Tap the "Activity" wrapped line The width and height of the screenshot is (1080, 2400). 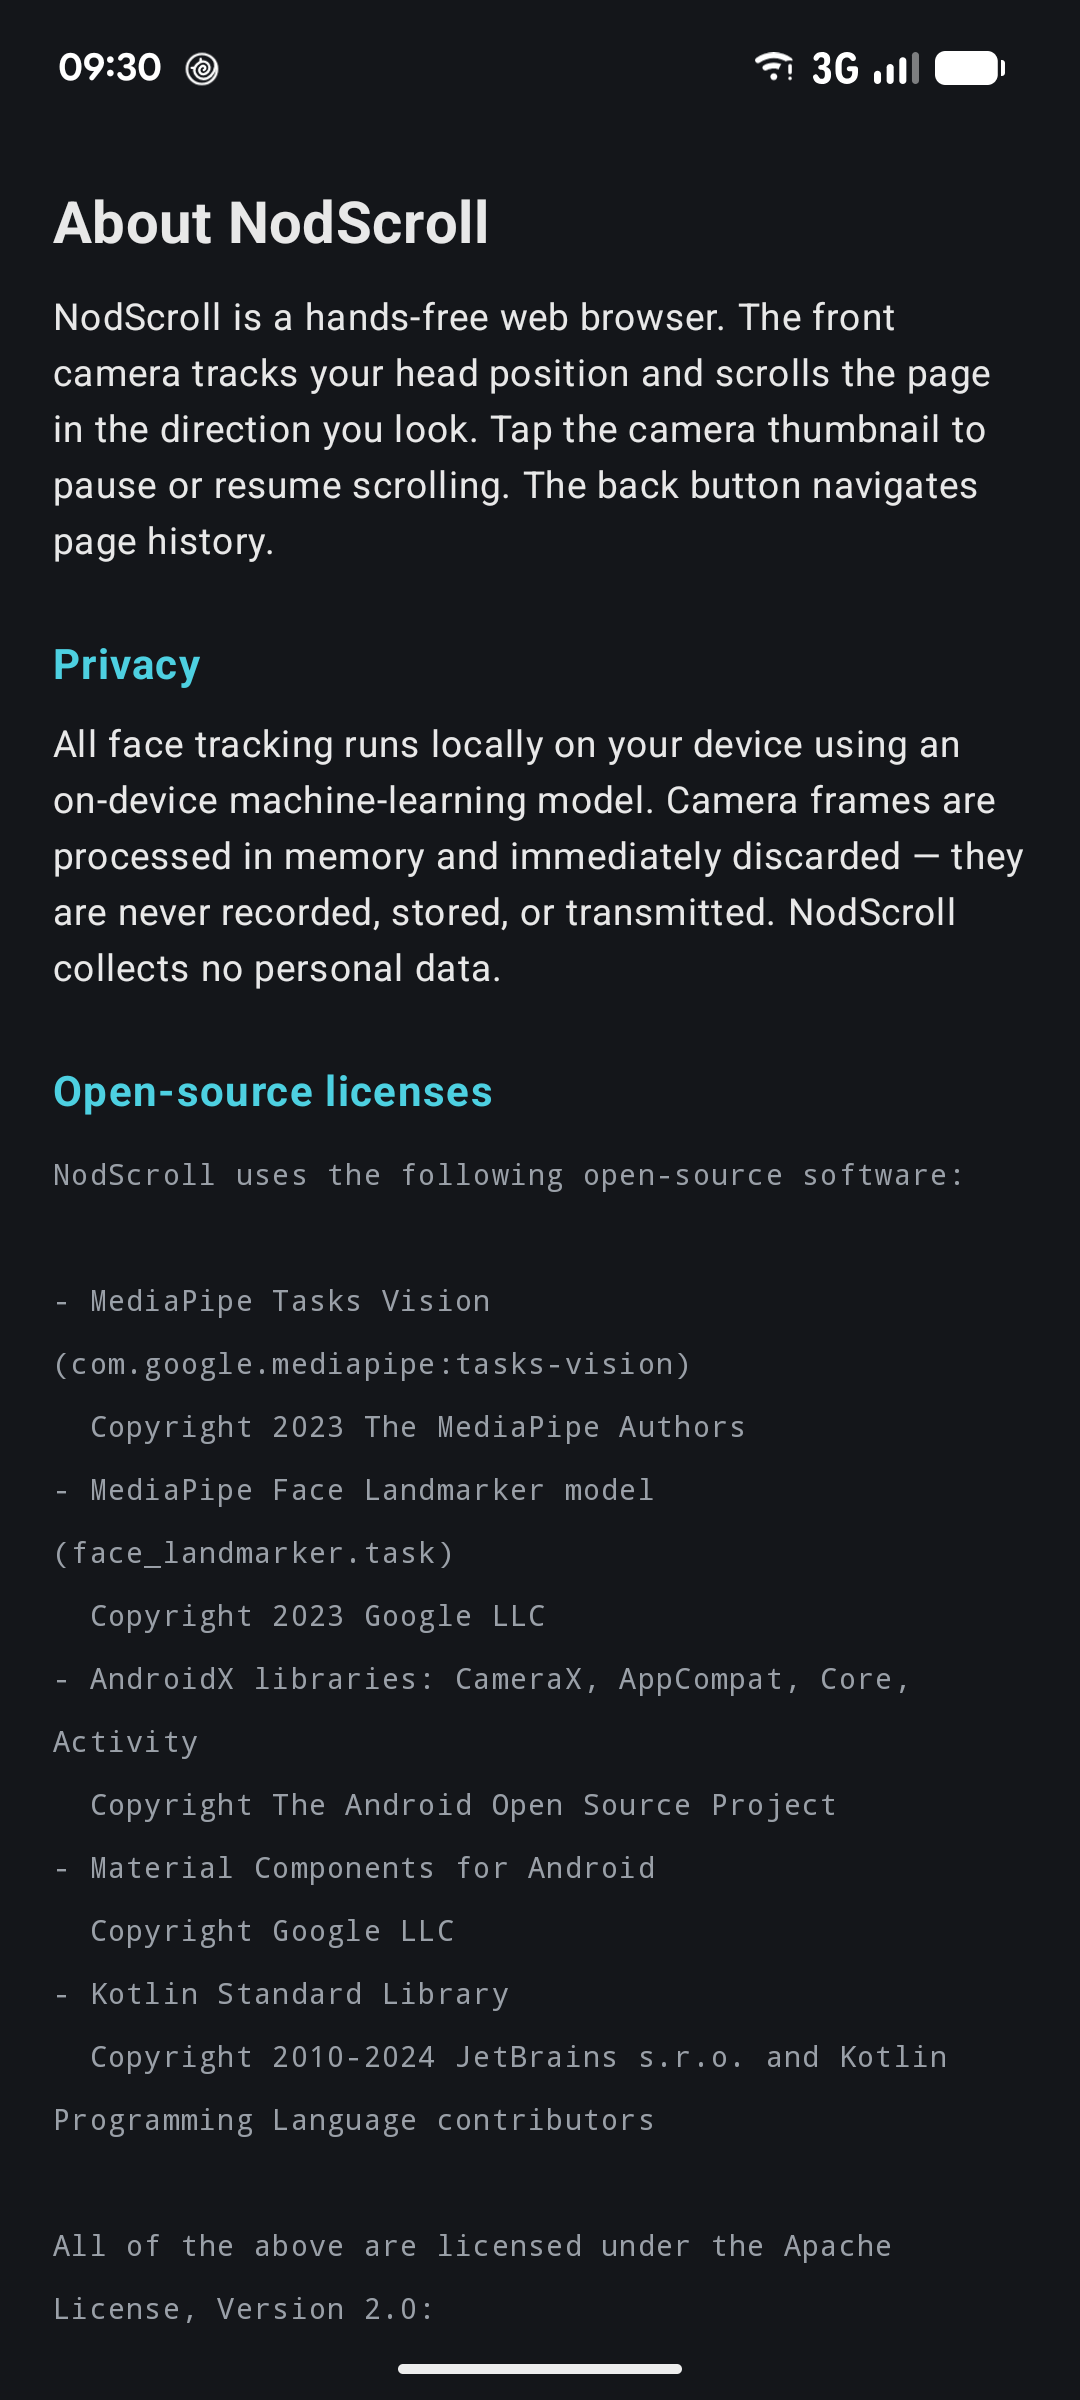click(x=126, y=1743)
